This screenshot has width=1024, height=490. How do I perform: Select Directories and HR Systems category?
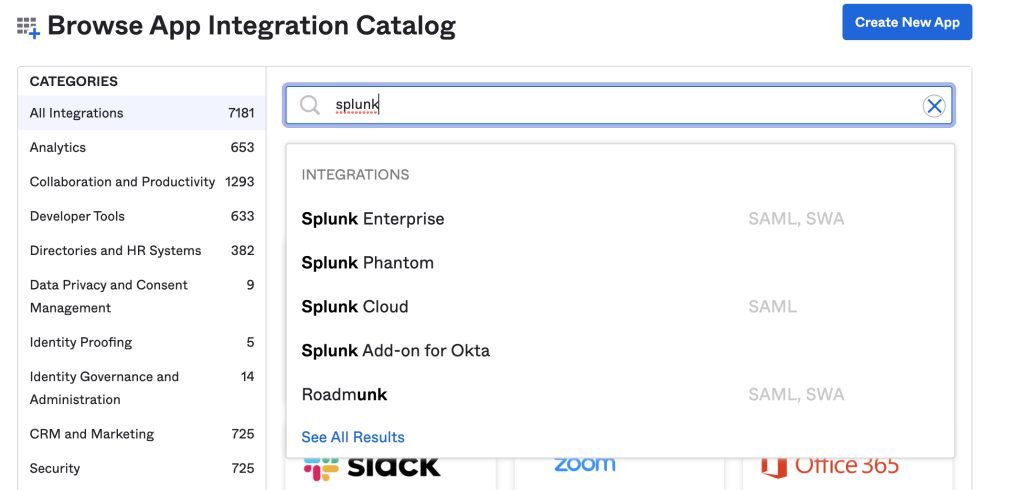[x=142, y=251]
